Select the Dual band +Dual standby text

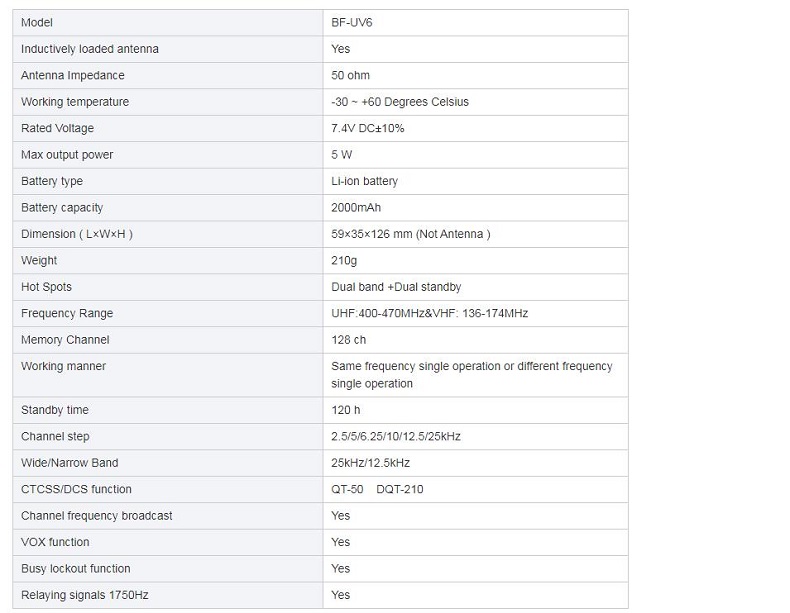coord(396,287)
